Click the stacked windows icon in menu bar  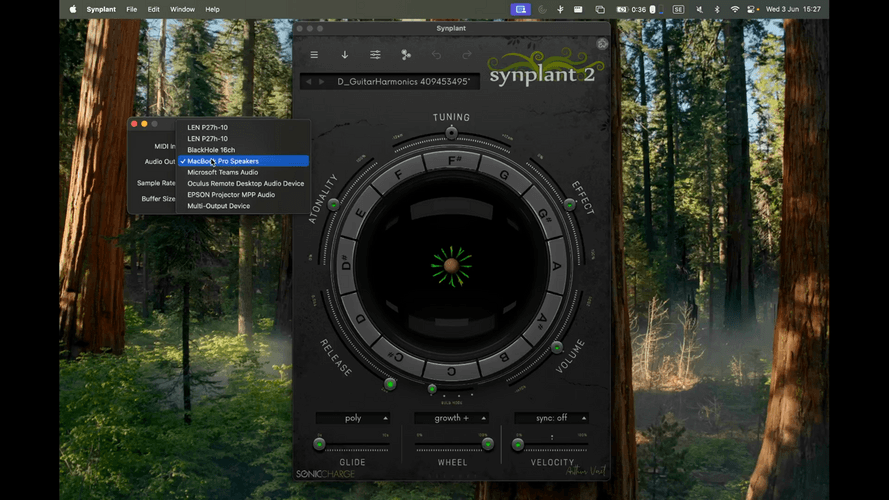[600, 9]
